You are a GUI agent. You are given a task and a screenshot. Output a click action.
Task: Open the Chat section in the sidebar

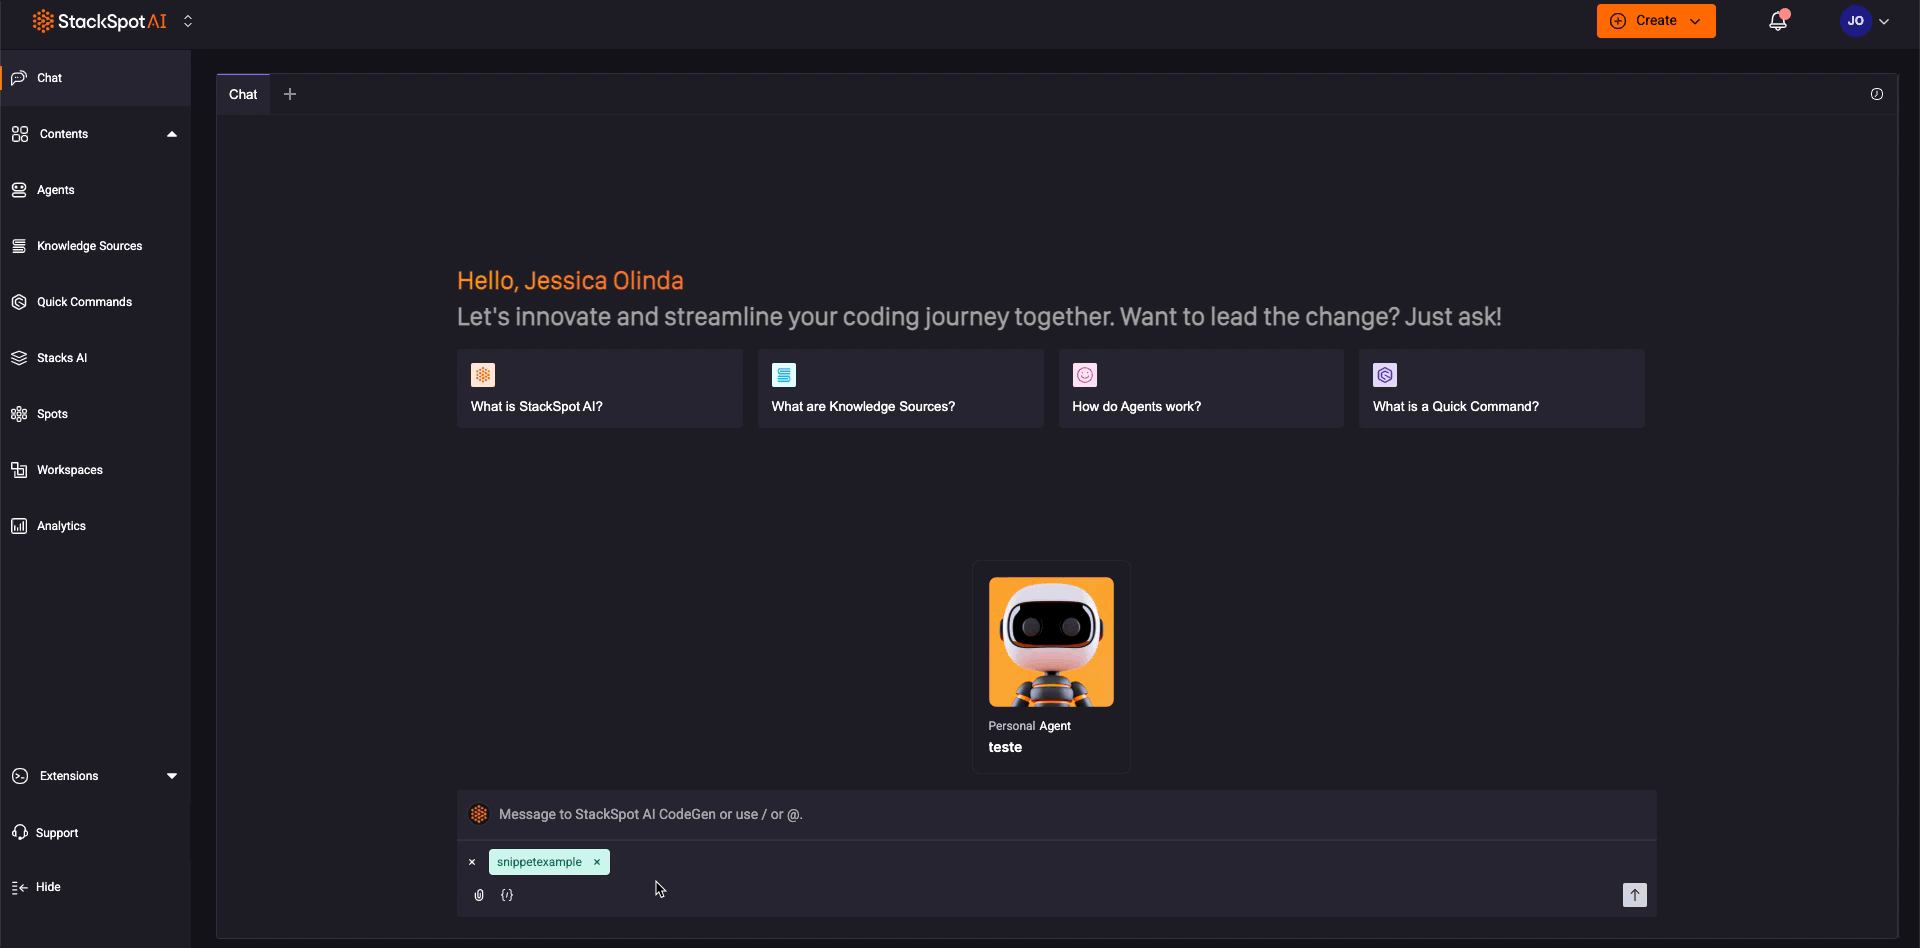click(48, 77)
